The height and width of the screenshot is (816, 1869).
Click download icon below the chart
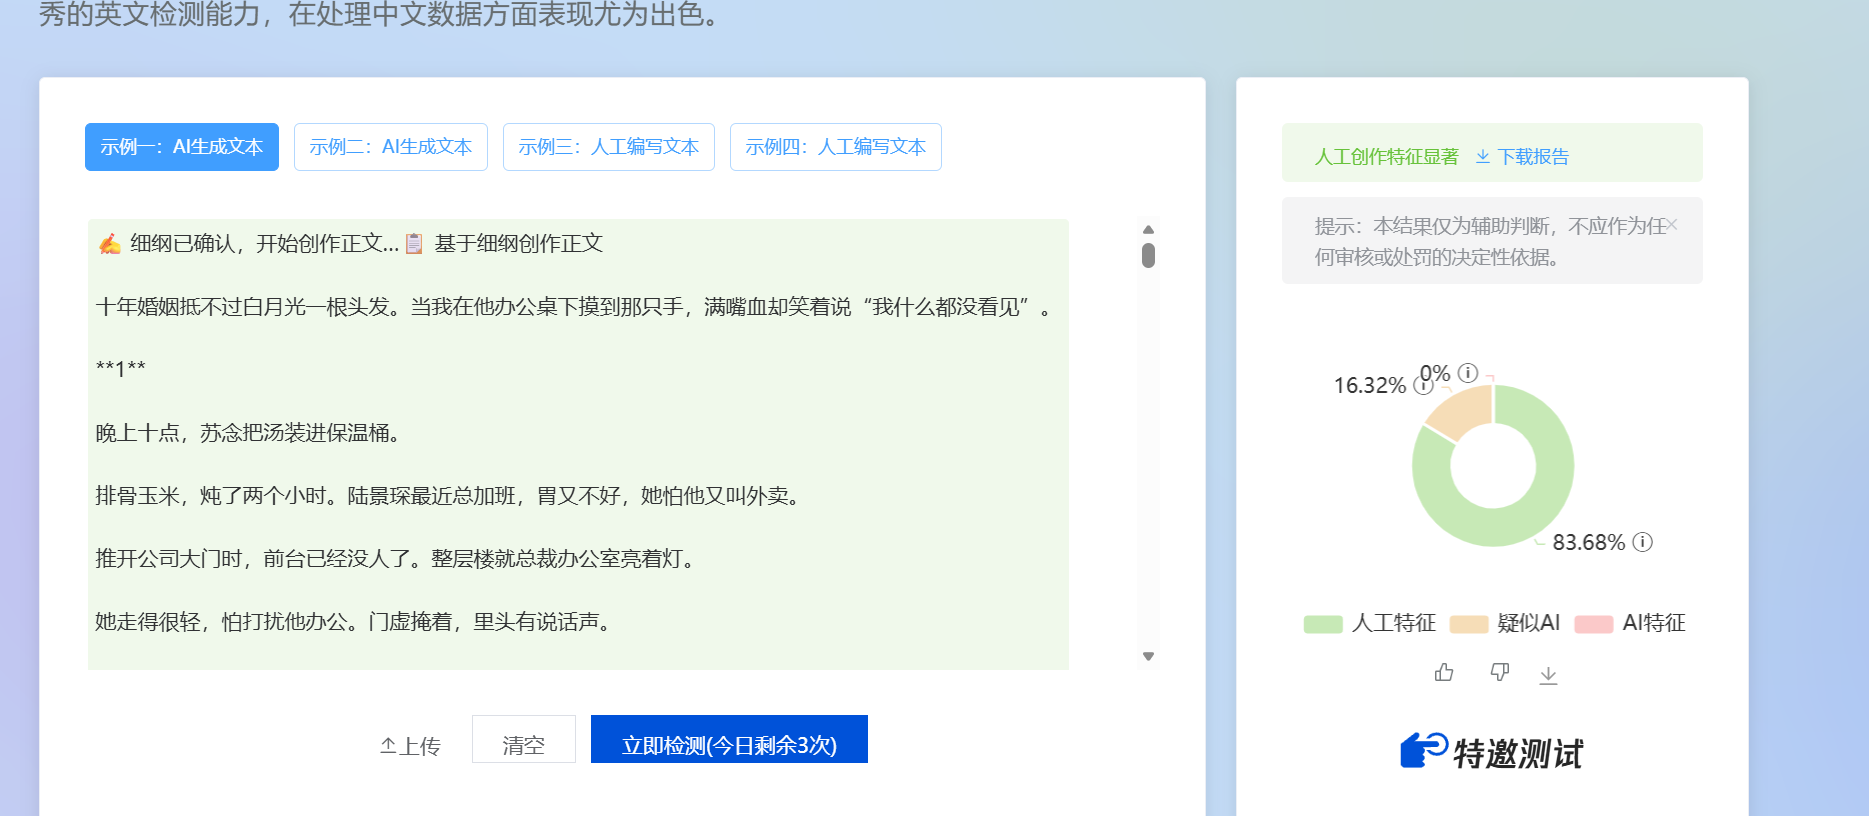(x=1548, y=675)
